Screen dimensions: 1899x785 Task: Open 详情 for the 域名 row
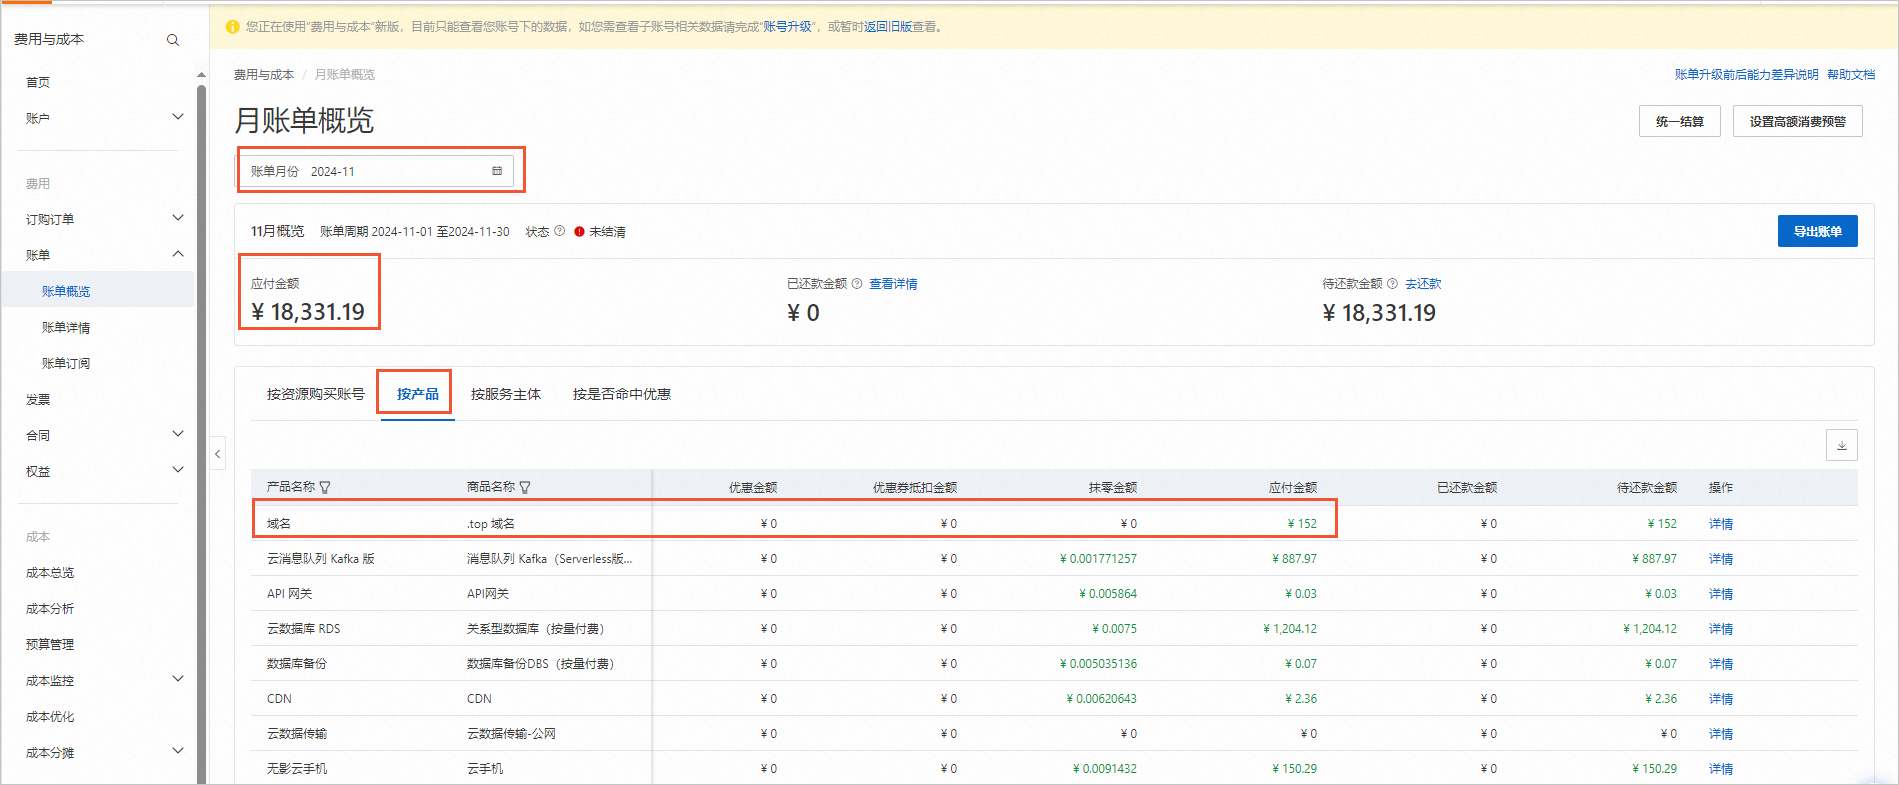(x=1721, y=524)
